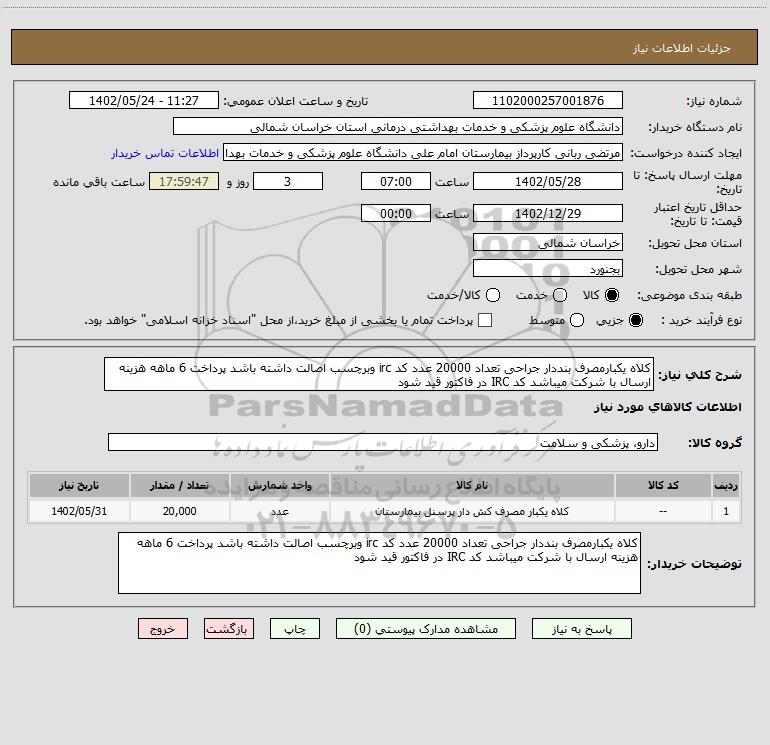770x745 pixels.
Task: Click the deadline time field 07:00
Action: tap(396, 181)
